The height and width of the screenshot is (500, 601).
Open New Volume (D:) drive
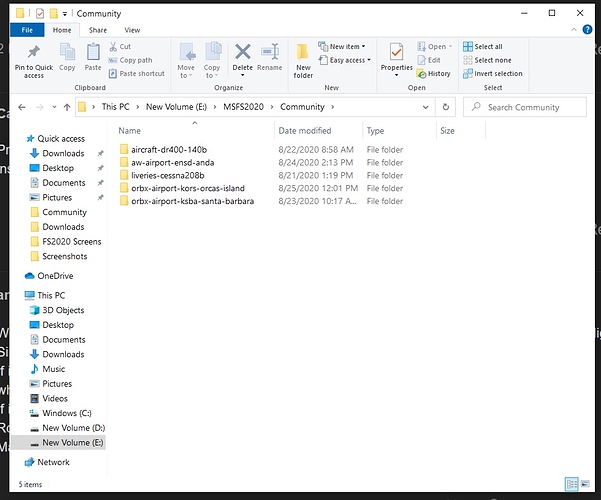[73, 428]
